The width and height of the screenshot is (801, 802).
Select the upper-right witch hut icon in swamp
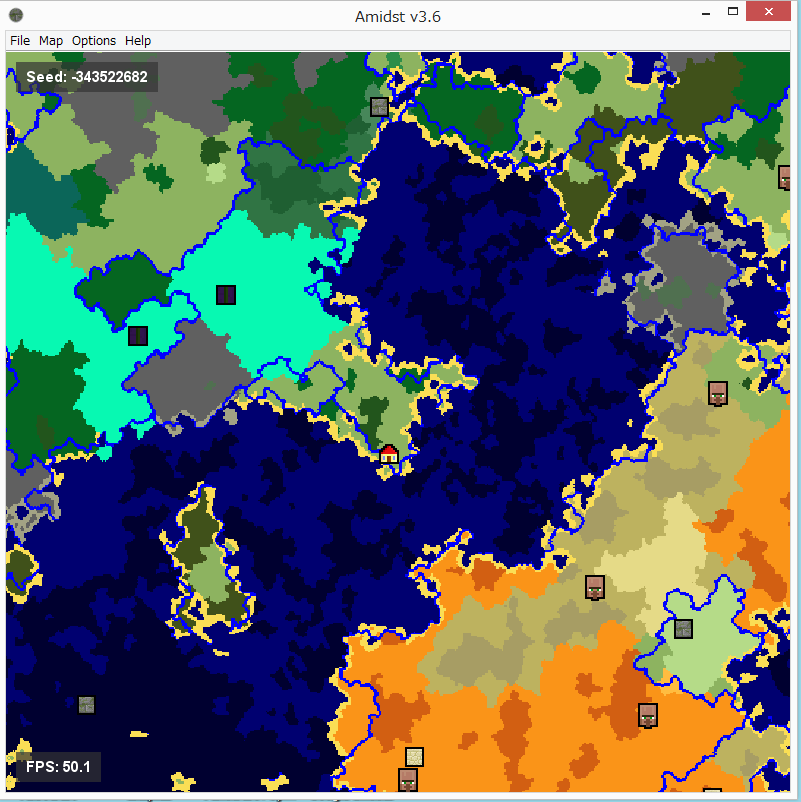226,295
